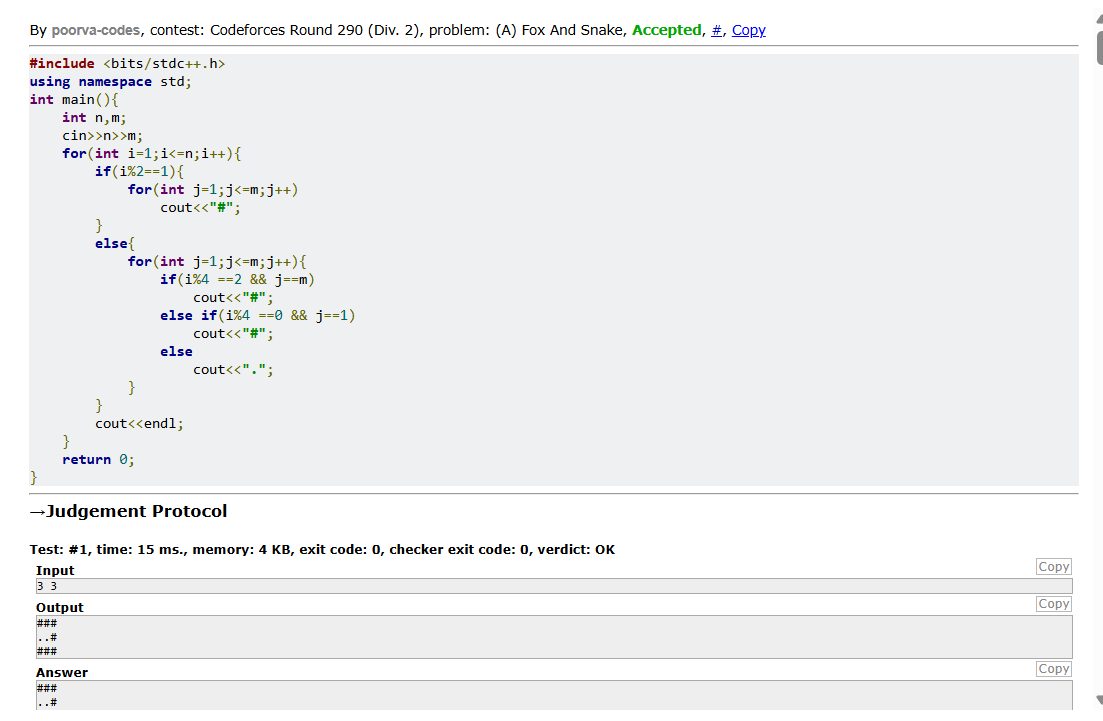The image size is (1103, 721).
Task: Copy the test Answer data
Action: pyautogui.click(x=1053, y=669)
